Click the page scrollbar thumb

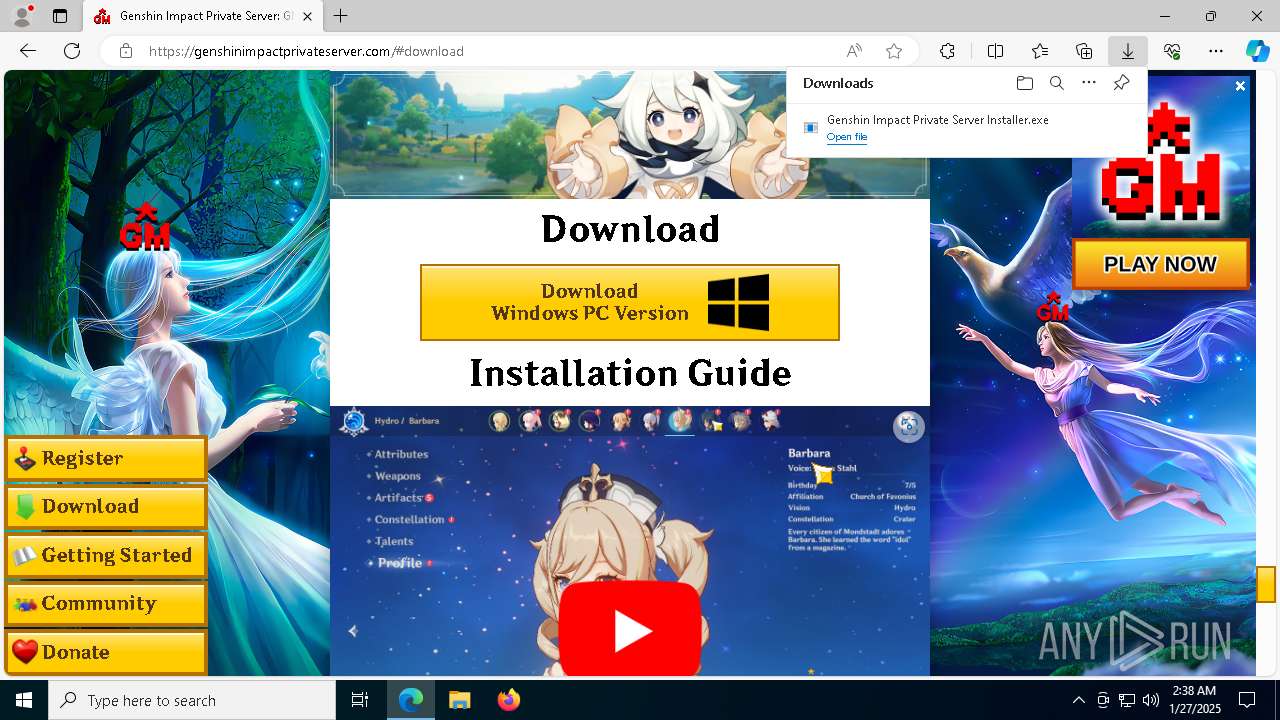pyautogui.click(x=1266, y=584)
